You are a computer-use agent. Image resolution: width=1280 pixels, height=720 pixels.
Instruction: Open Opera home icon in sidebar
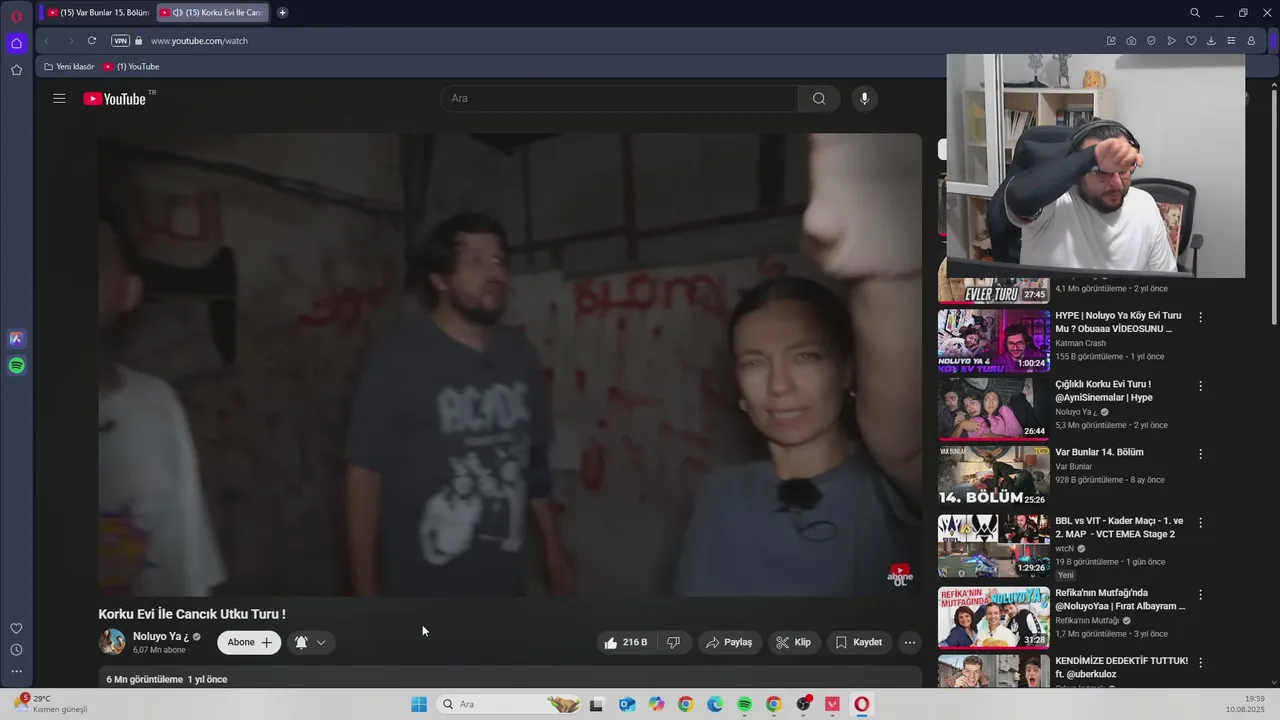tap(16, 43)
